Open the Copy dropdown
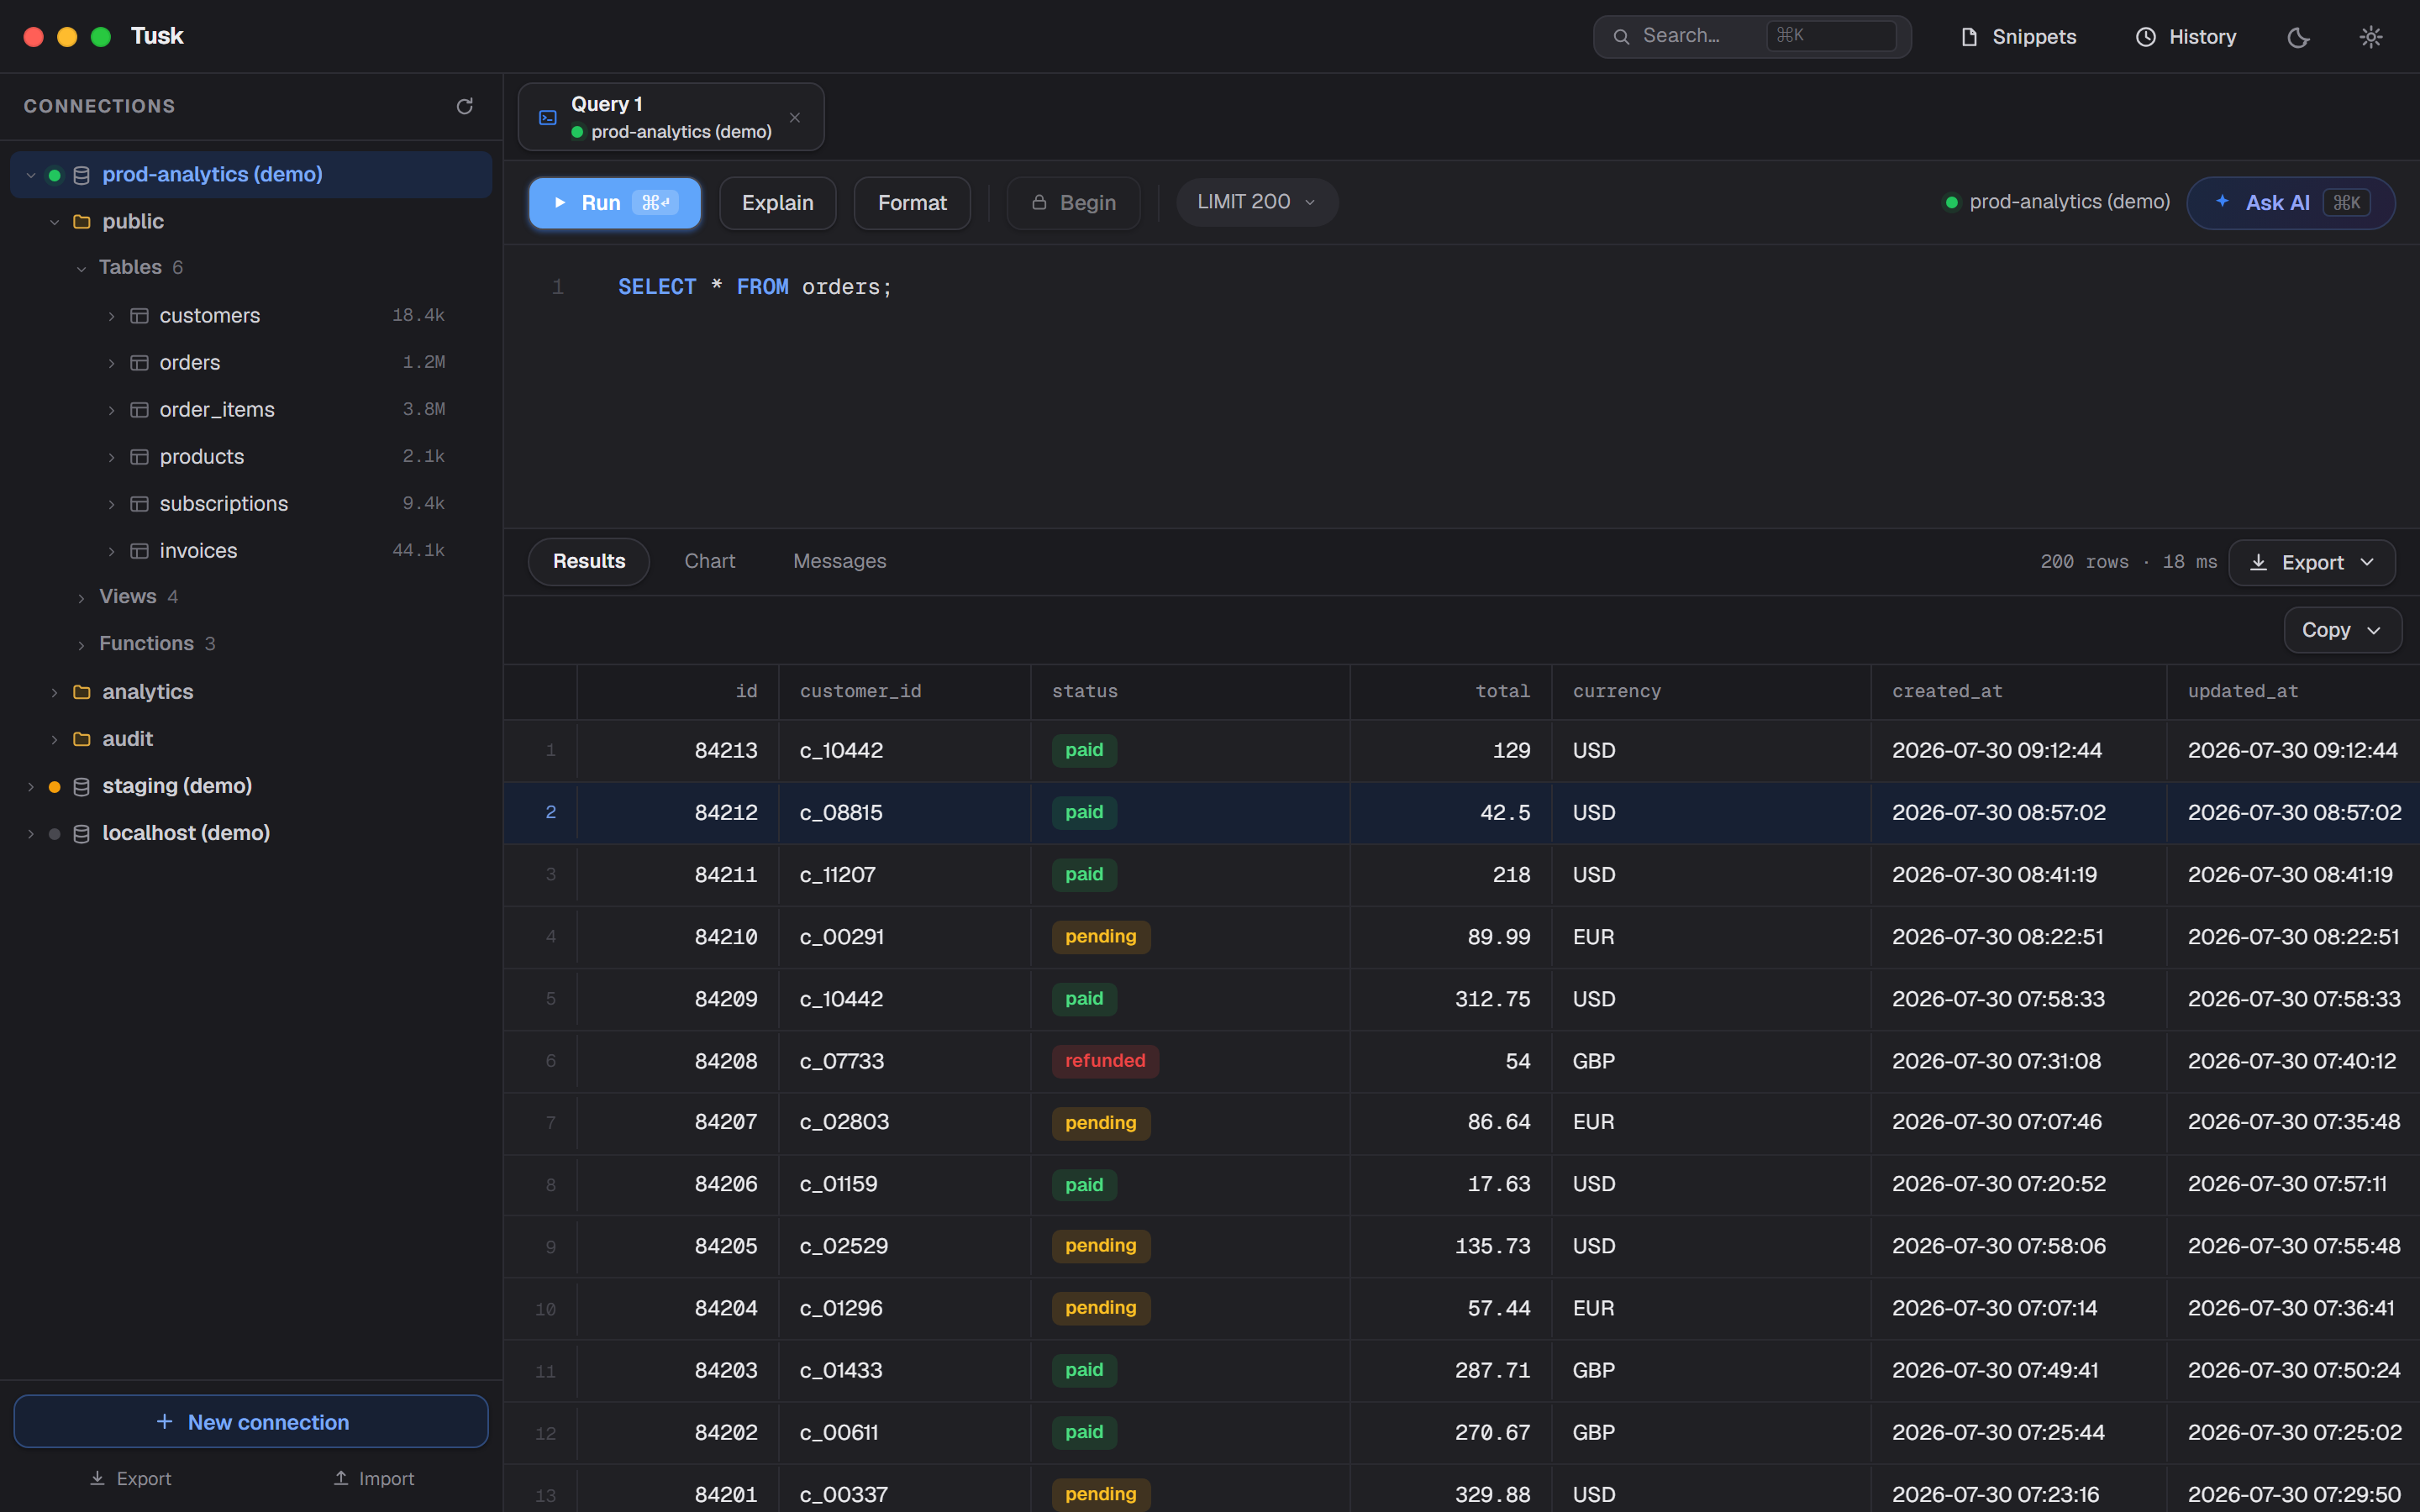The image size is (2420, 1512). [x=2343, y=630]
